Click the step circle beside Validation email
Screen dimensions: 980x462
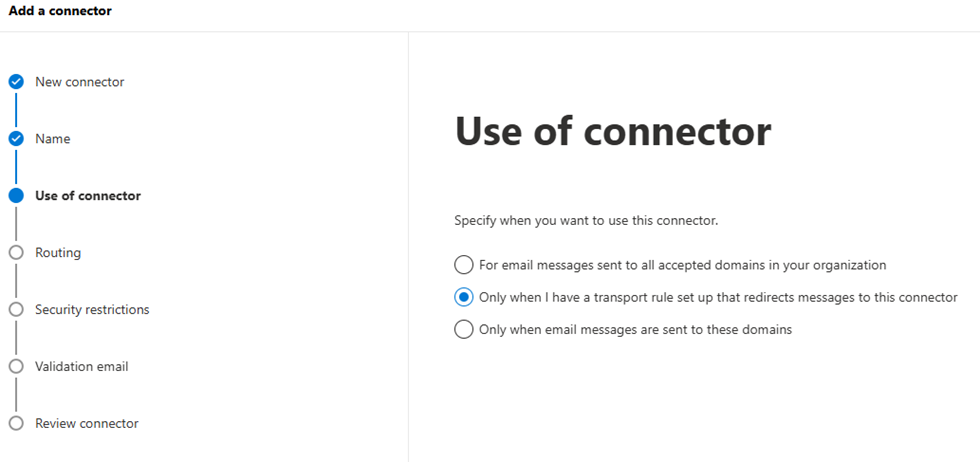pos(16,367)
